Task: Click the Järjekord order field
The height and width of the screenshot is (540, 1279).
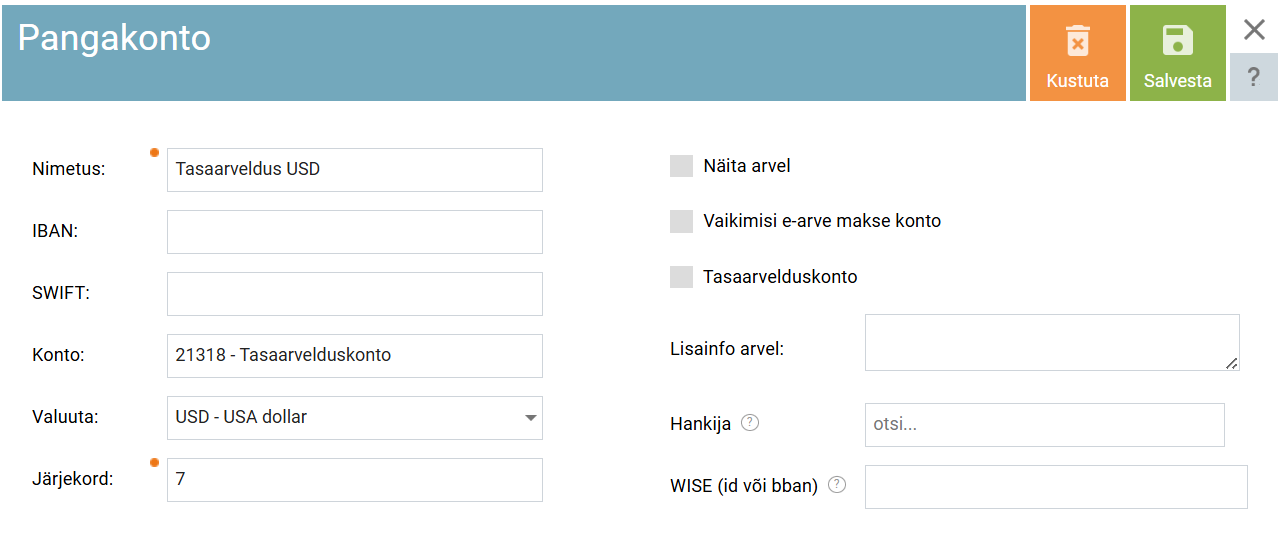Action: click(x=354, y=480)
